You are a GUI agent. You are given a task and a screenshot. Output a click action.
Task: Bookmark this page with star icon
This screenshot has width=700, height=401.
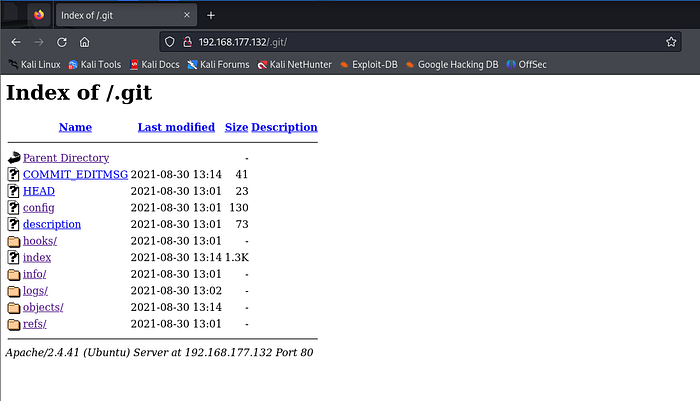671,42
